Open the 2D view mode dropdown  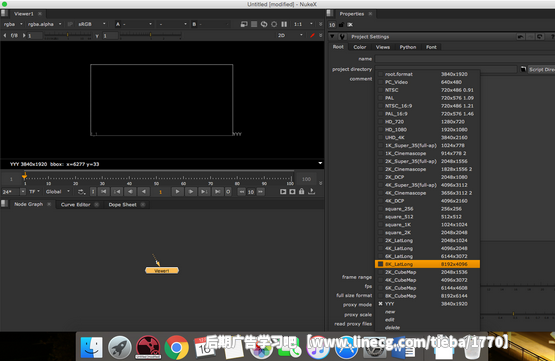[x=290, y=35]
